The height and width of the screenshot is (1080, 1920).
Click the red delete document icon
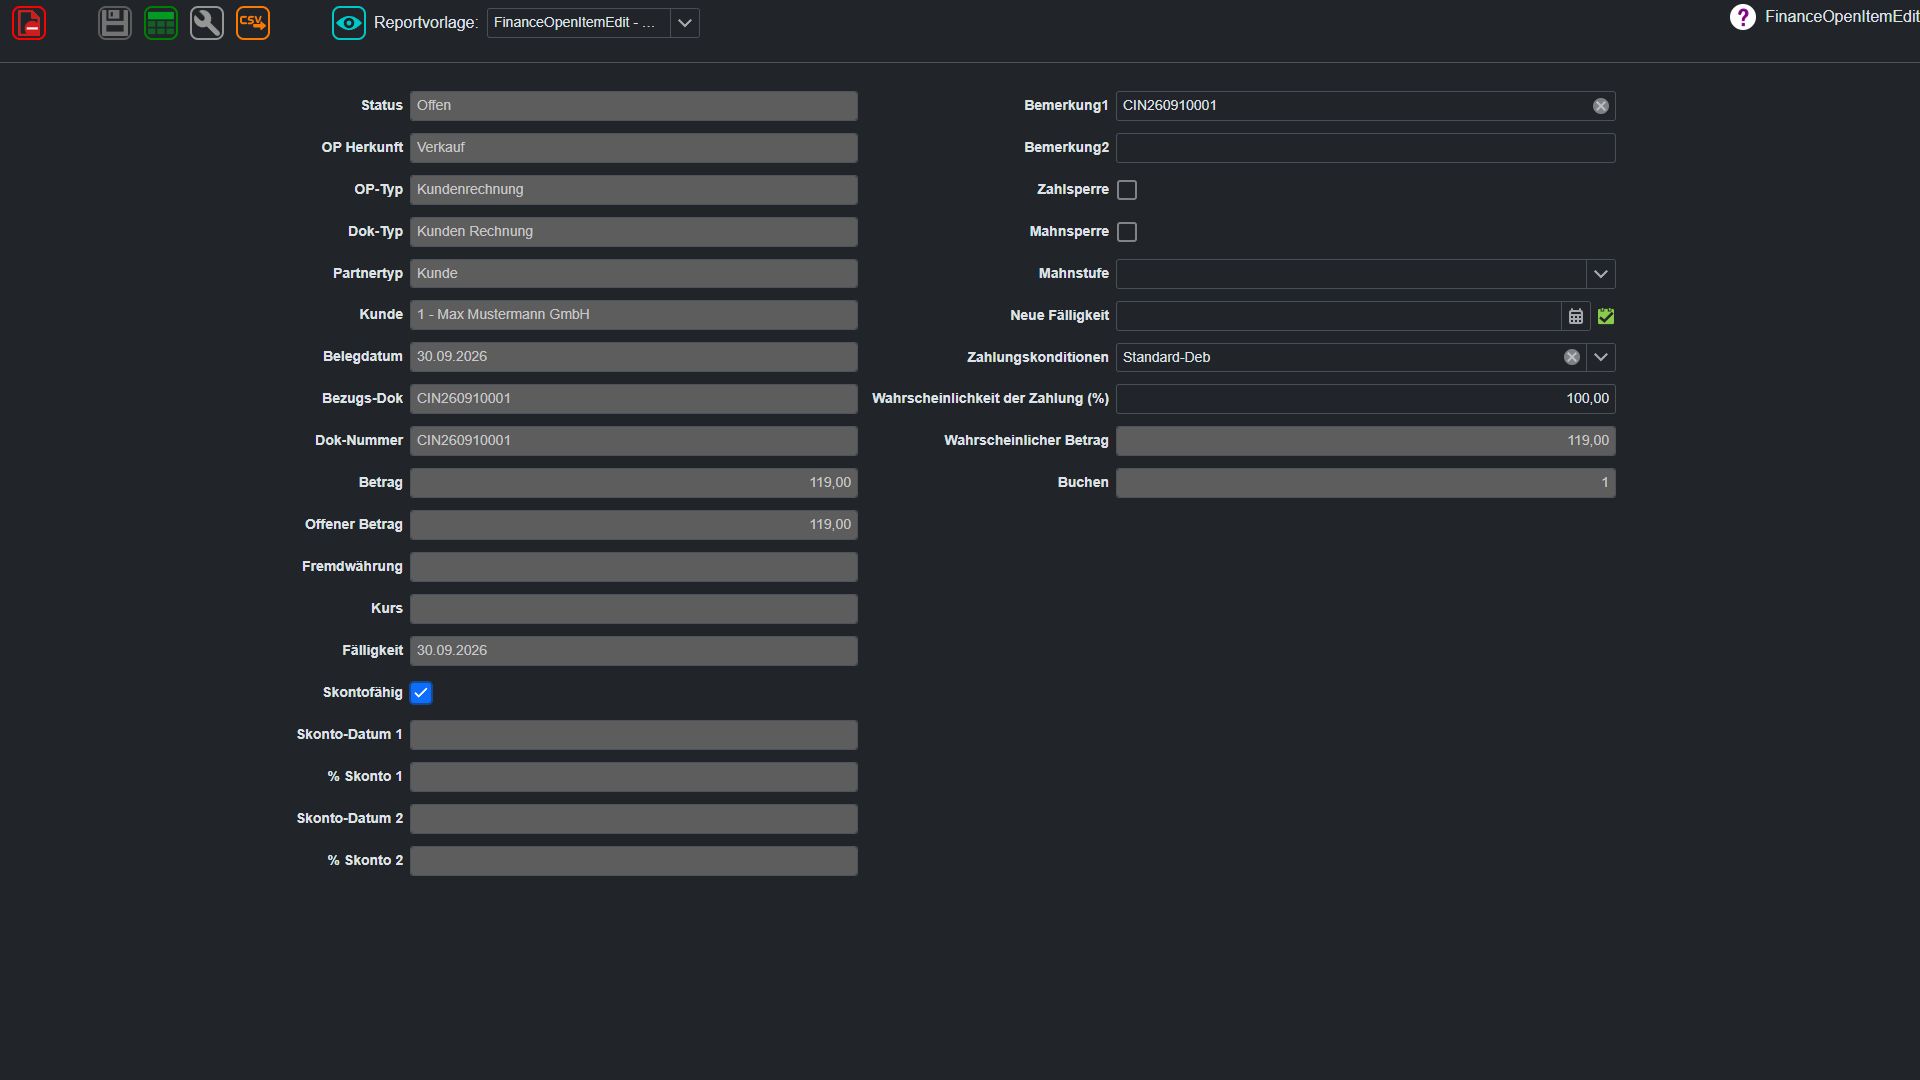click(x=29, y=23)
